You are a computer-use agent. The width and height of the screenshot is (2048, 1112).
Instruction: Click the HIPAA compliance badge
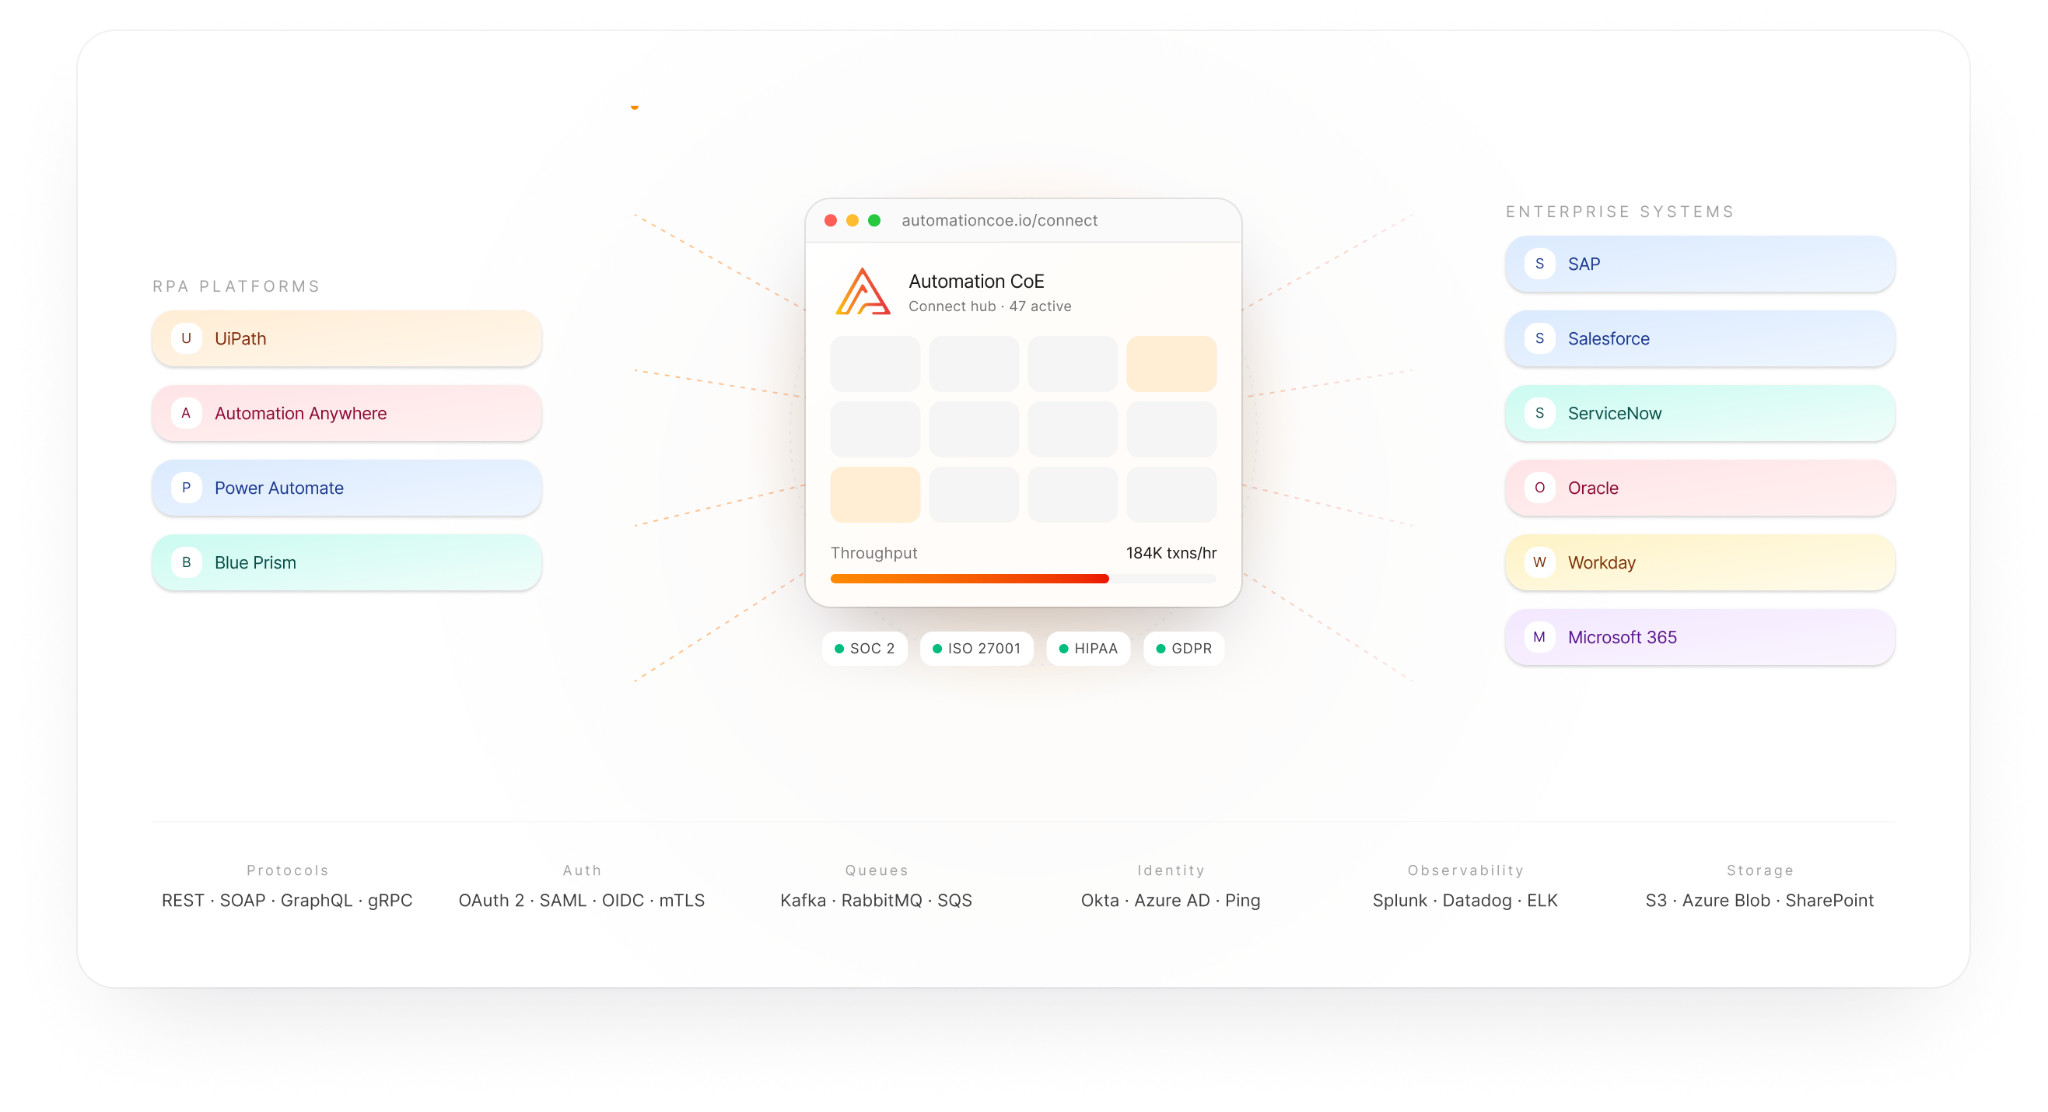tap(1089, 648)
